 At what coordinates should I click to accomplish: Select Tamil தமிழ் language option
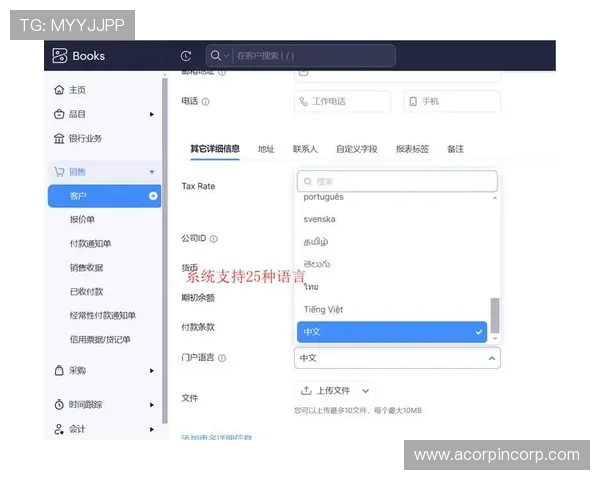pyautogui.click(x=316, y=242)
